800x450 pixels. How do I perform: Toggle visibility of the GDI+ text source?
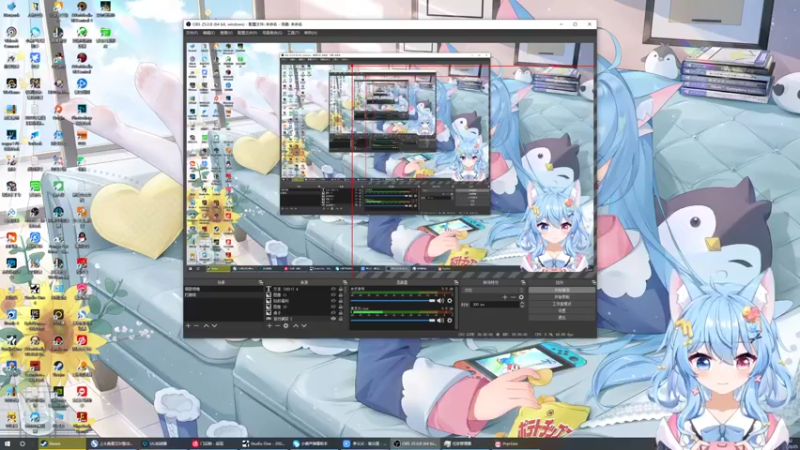(x=333, y=289)
